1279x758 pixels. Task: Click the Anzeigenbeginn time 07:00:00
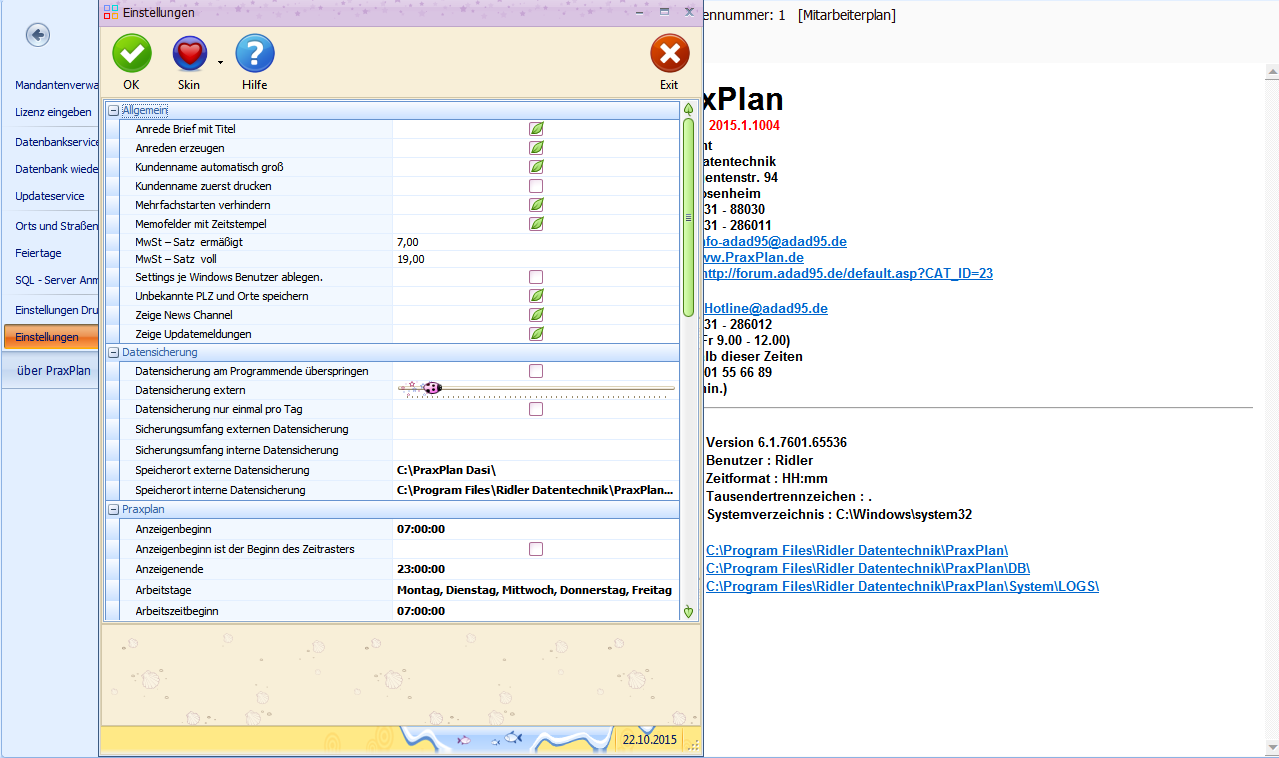(x=421, y=529)
